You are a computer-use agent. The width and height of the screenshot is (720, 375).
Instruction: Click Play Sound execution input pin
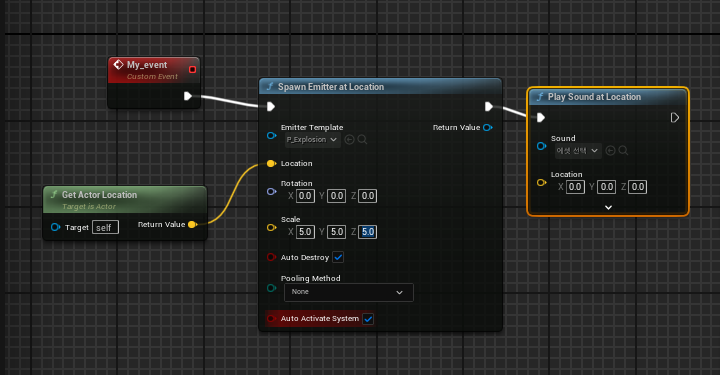pyautogui.click(x=541, y=118)
